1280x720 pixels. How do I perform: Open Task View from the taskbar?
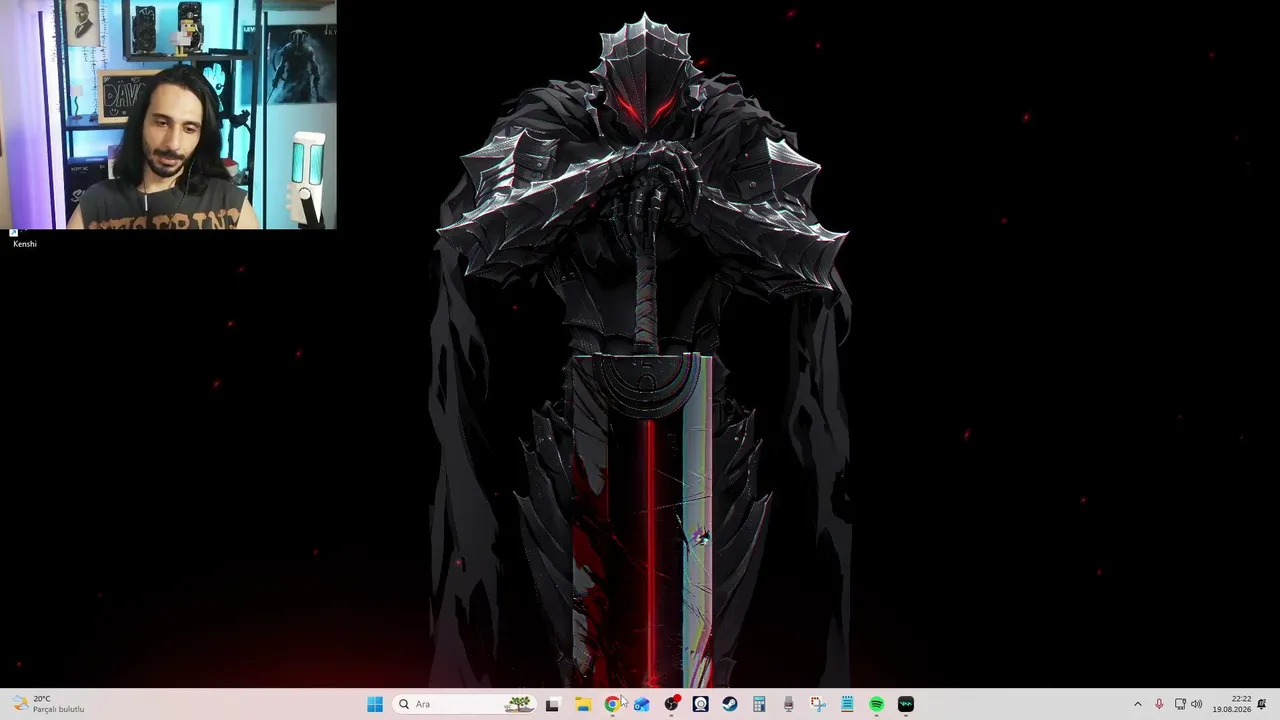552,704
